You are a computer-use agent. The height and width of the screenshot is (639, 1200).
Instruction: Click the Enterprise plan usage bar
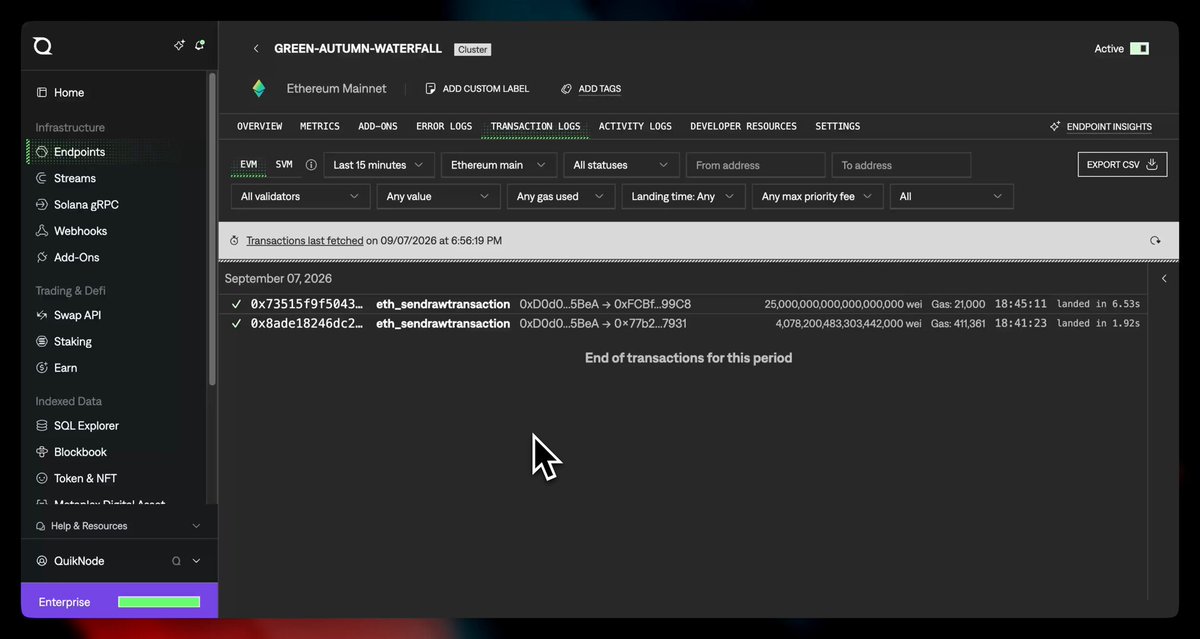tap(159, 602)
